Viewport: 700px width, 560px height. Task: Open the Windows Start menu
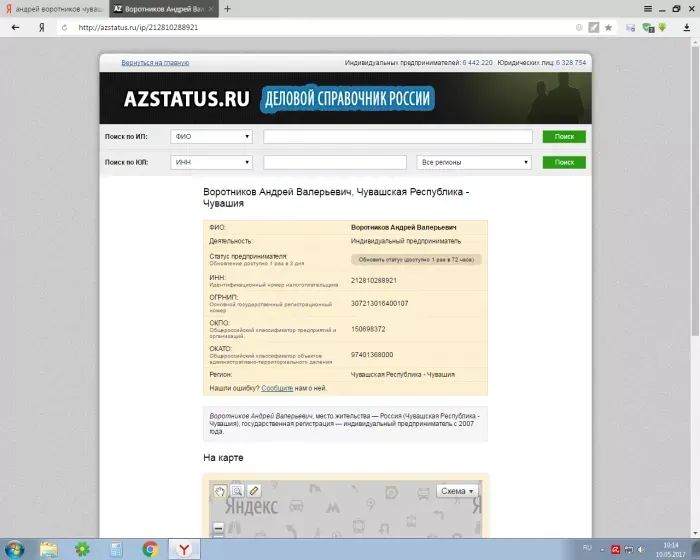[13, 549]
